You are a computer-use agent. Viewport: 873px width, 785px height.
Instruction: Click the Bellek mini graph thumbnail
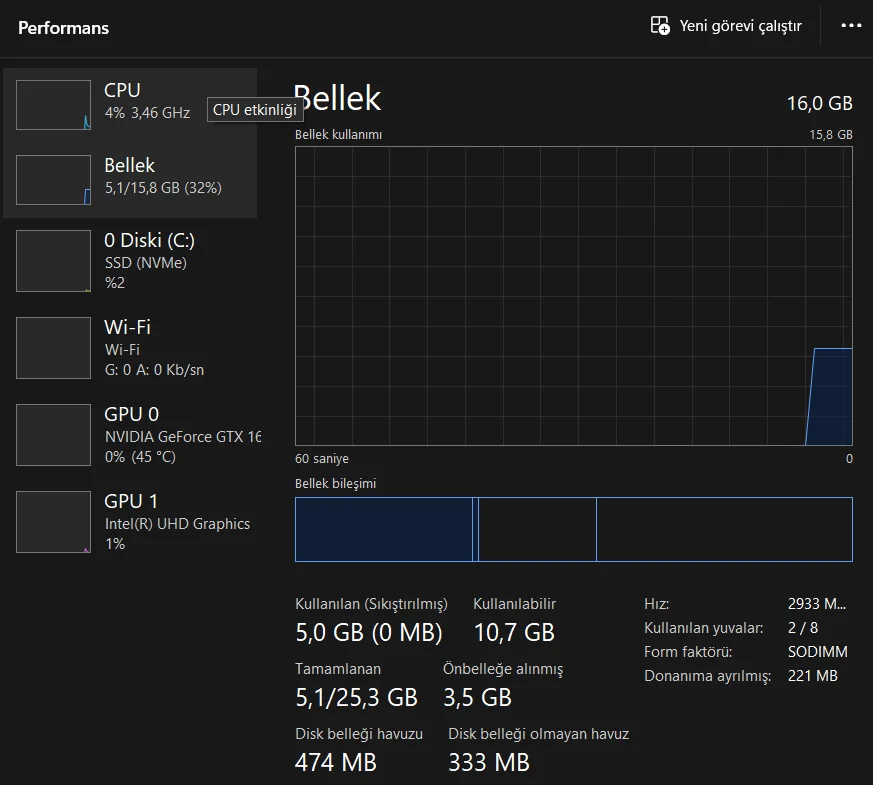(x=54, y=180)
